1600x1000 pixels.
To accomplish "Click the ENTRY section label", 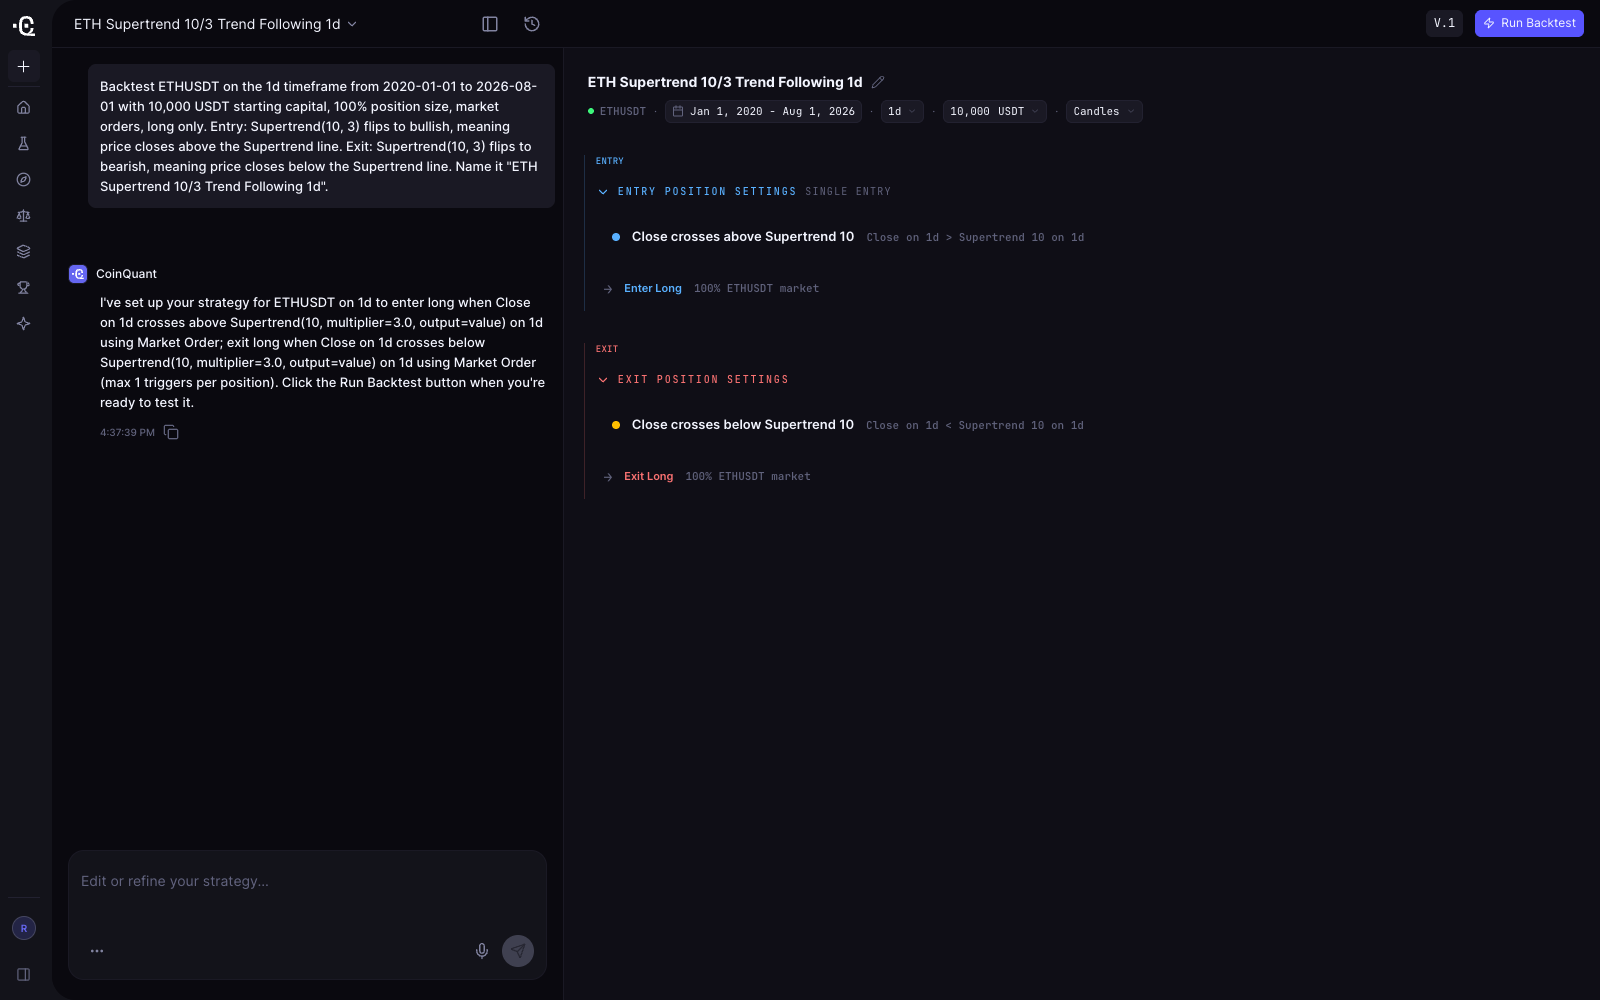I will click(610, 161).
